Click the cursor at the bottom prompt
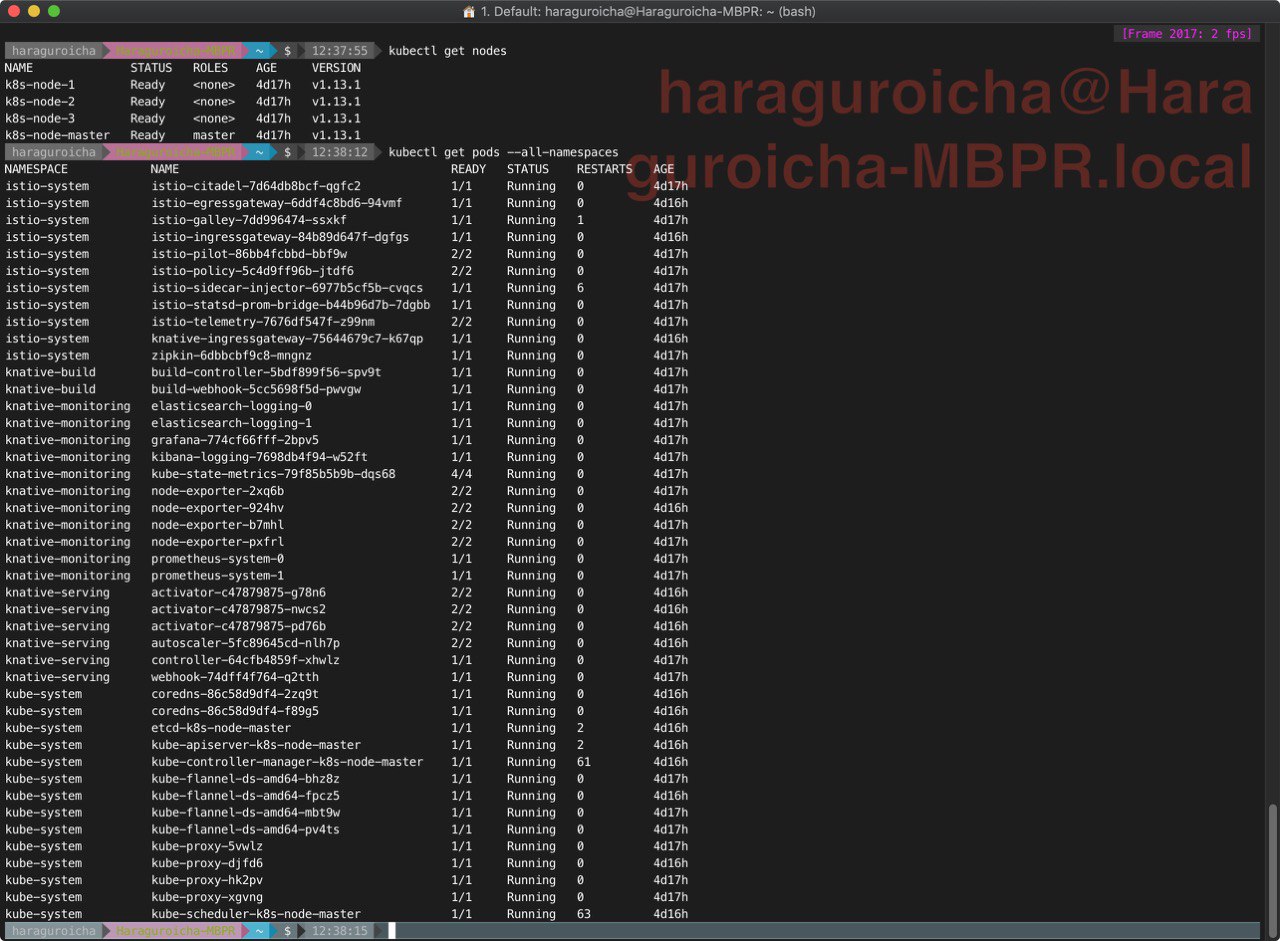This screenshot has height=941, width=1280. pos(392,931)
